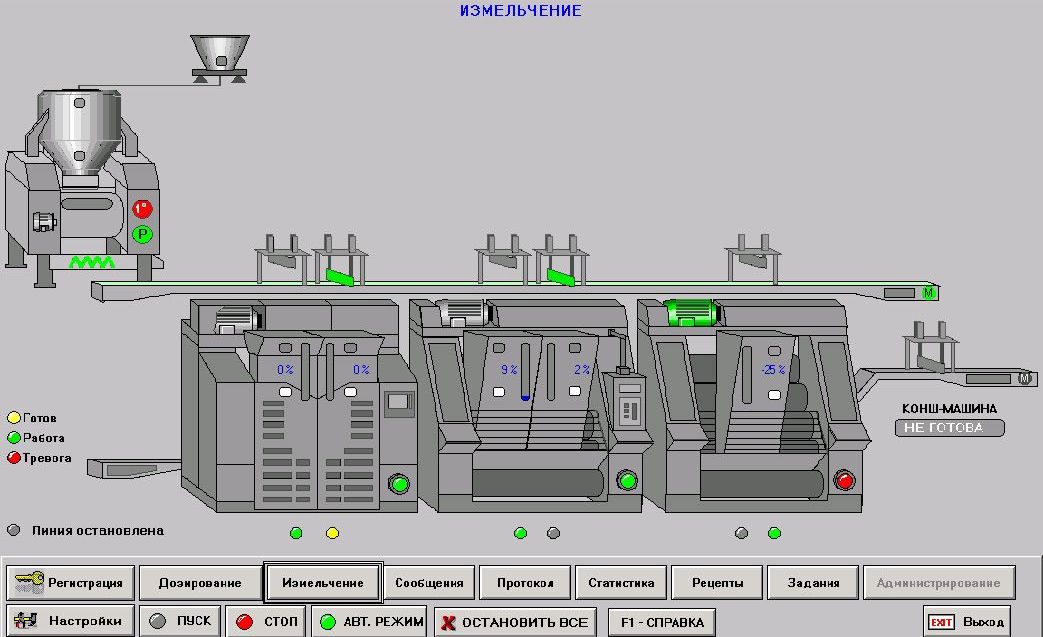Viewport: 1043px width, 637px height.
Task: Click the key icon on Регистрация button
Action: (29, 582)
